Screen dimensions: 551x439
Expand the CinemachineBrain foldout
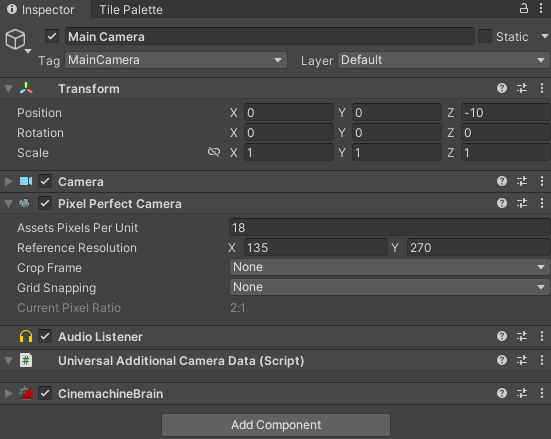click(8, 393)
